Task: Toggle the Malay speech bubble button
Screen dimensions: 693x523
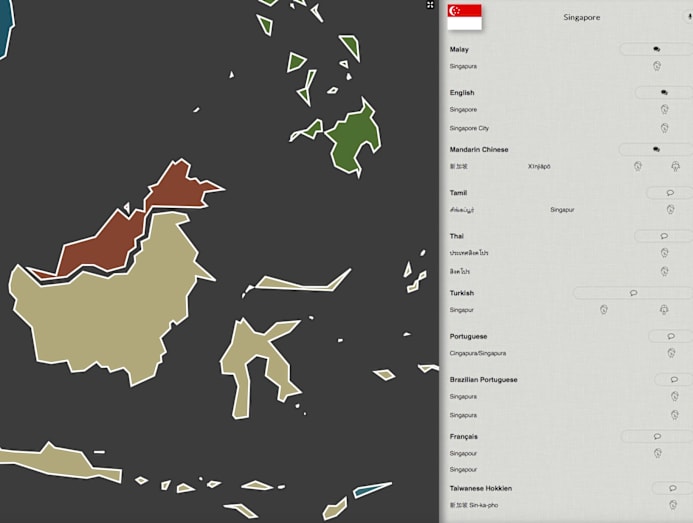Action: point(656,49)
